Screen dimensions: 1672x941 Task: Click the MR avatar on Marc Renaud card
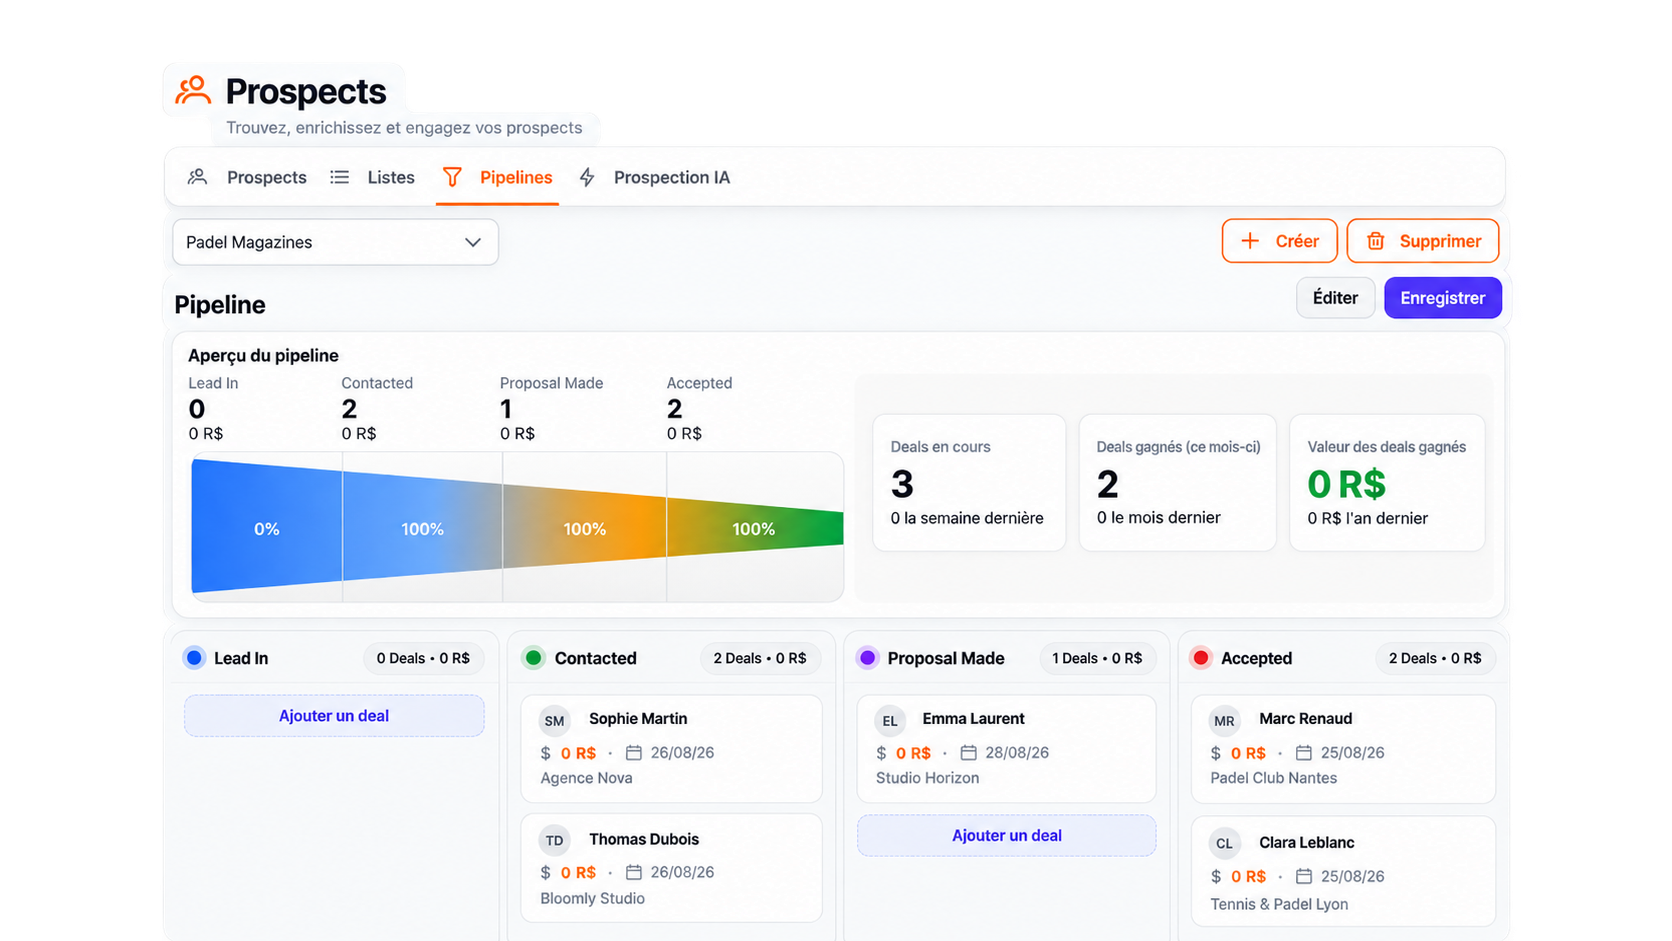[1225, 720]
